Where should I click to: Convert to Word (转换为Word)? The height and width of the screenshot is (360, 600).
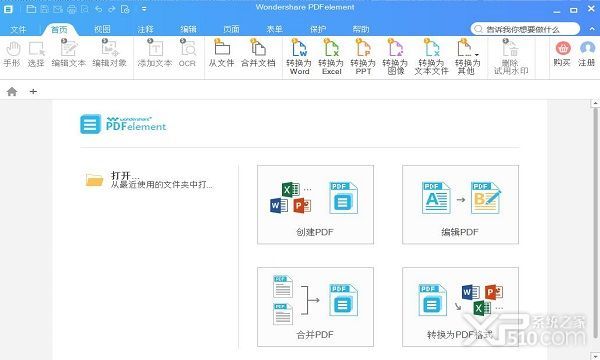click(299, 57)
